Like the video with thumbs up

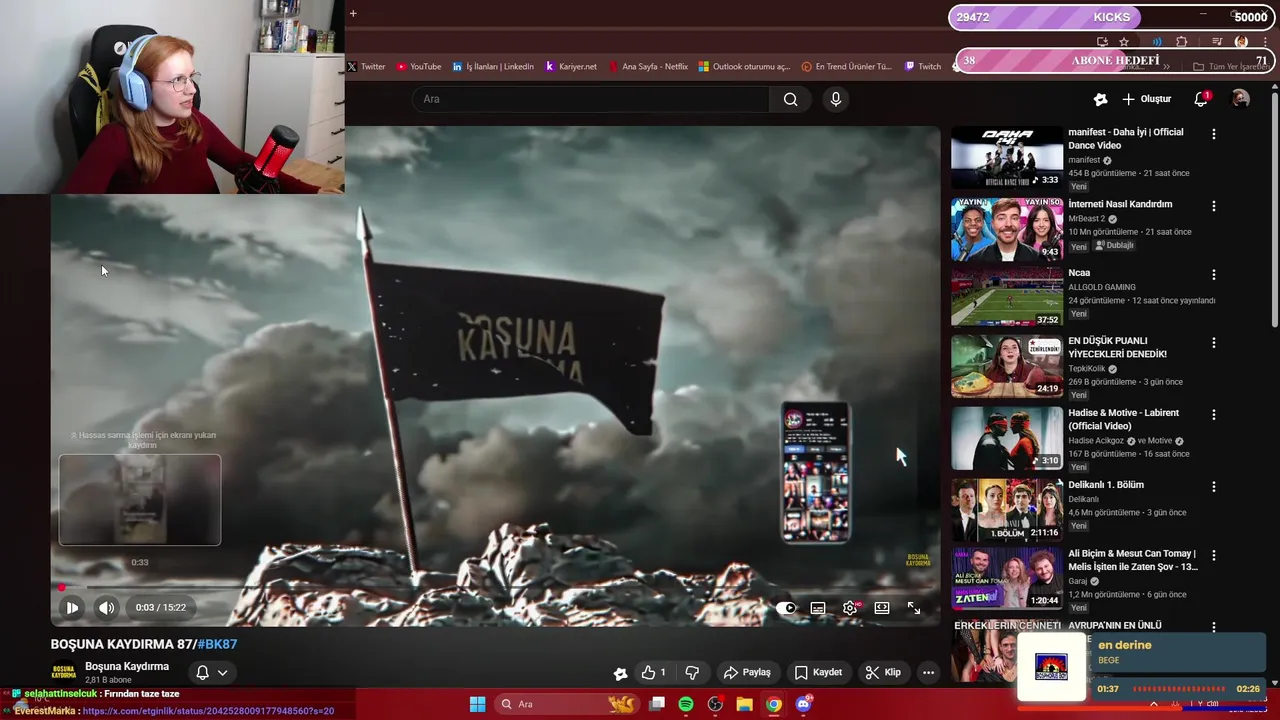pyautogui.click(x=654, y=672)
